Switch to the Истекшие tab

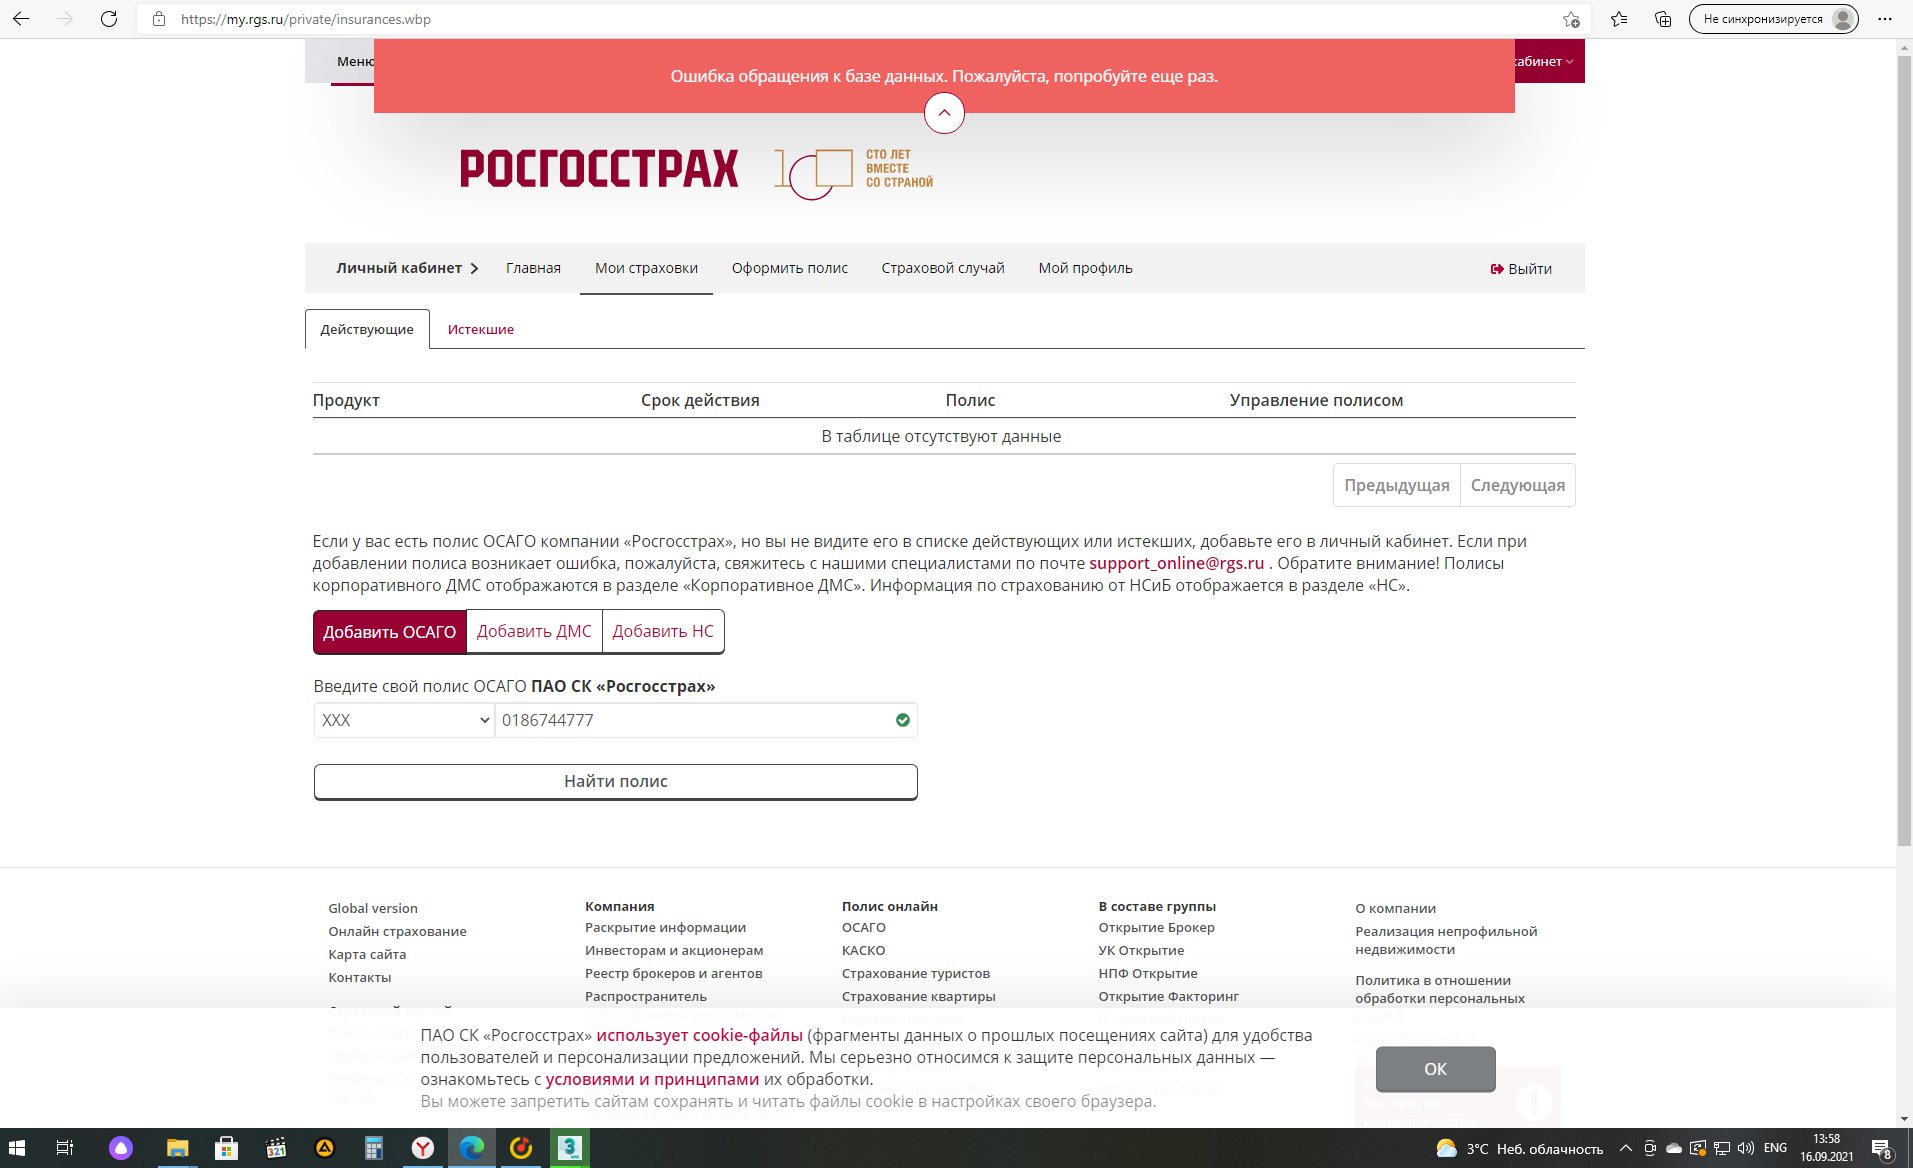click(481, 329)
